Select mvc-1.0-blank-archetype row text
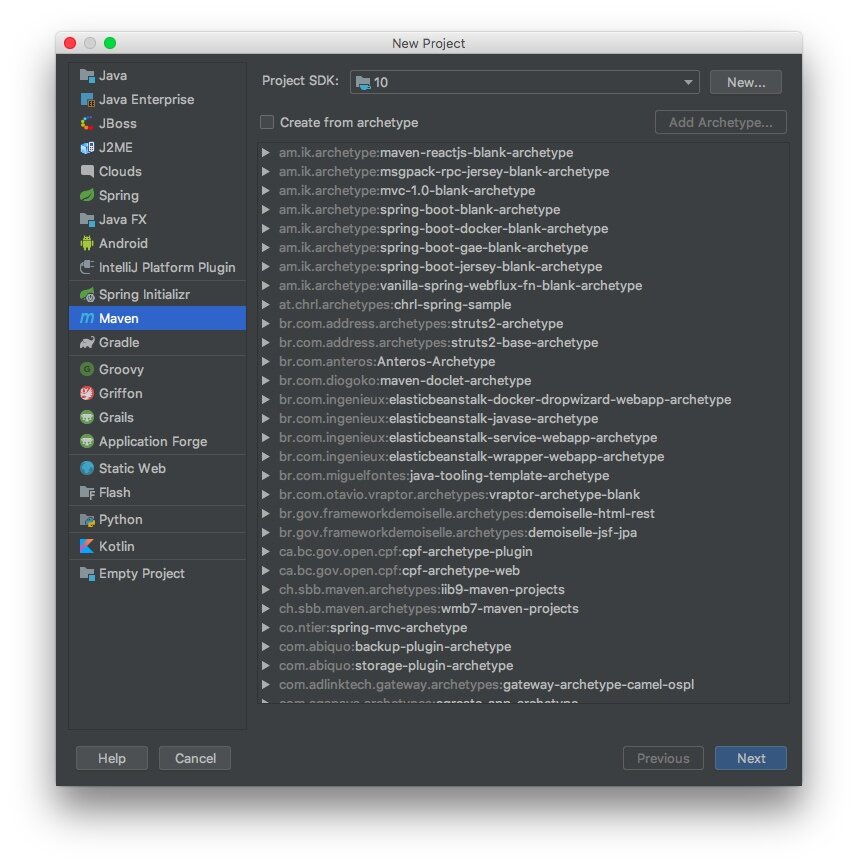Screen dimensions: 858x866 [407, 191]
